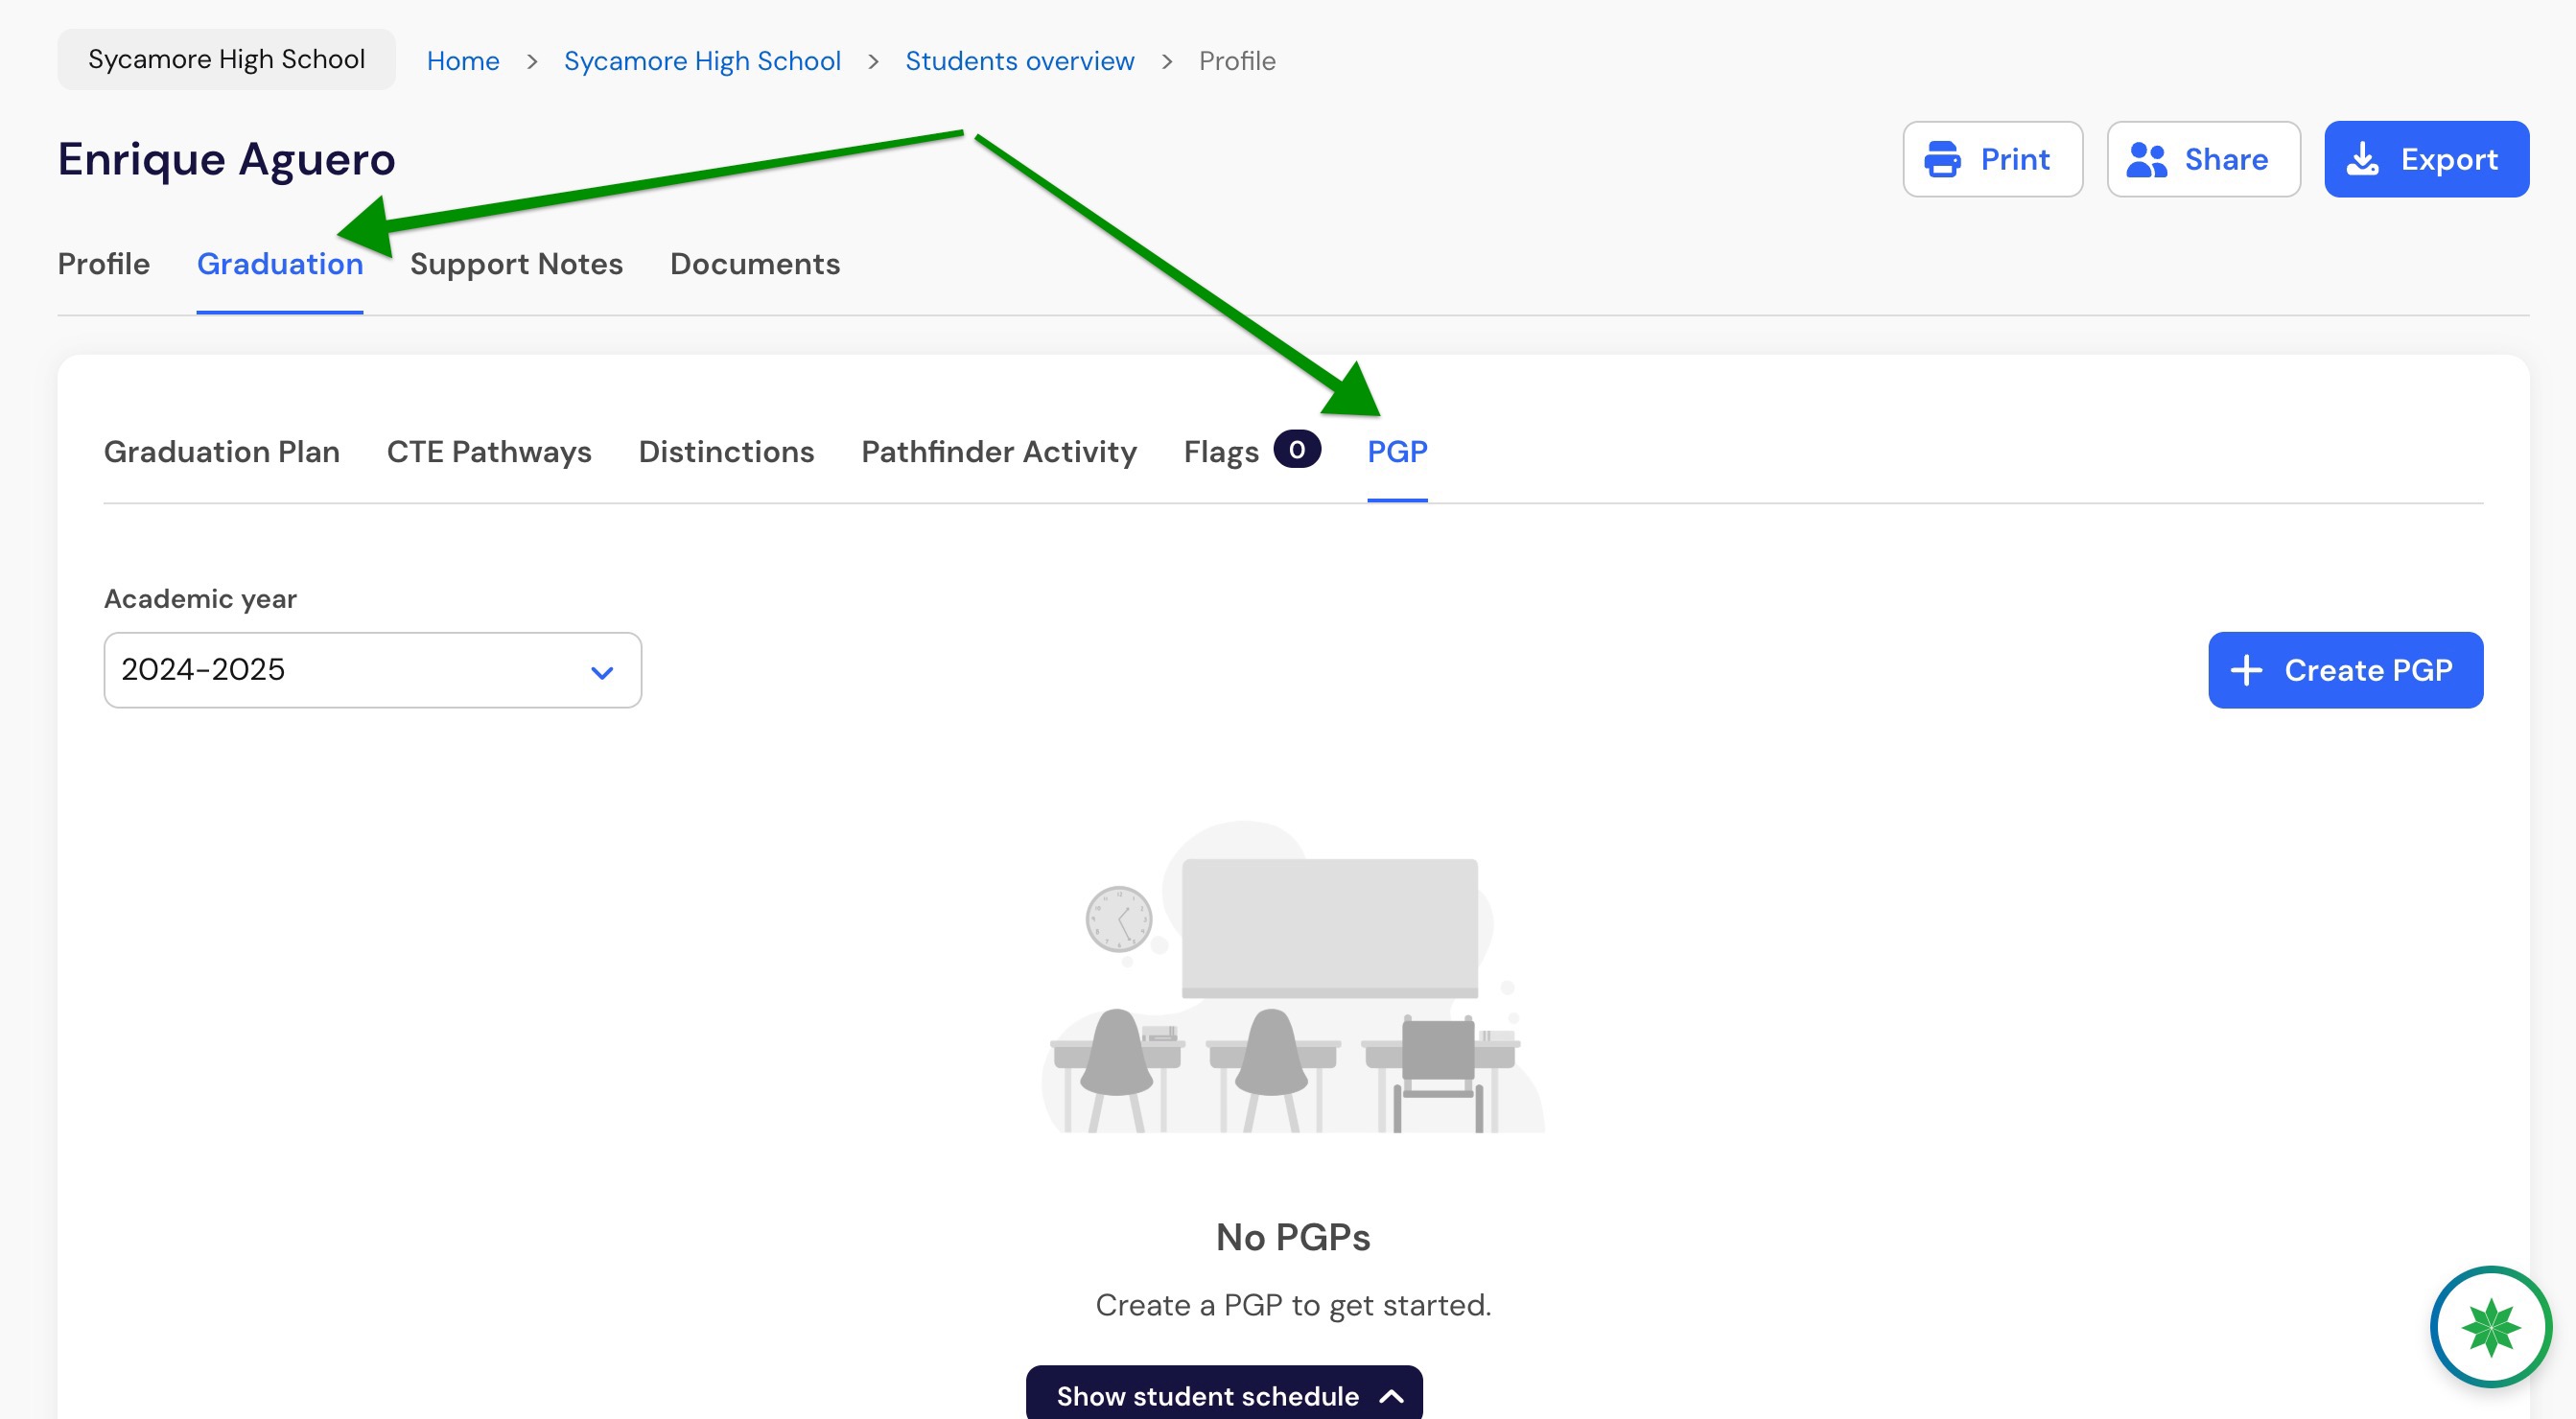Click the Create PGP label
2576x1419 pixels.
click(x=2368, y=670)
